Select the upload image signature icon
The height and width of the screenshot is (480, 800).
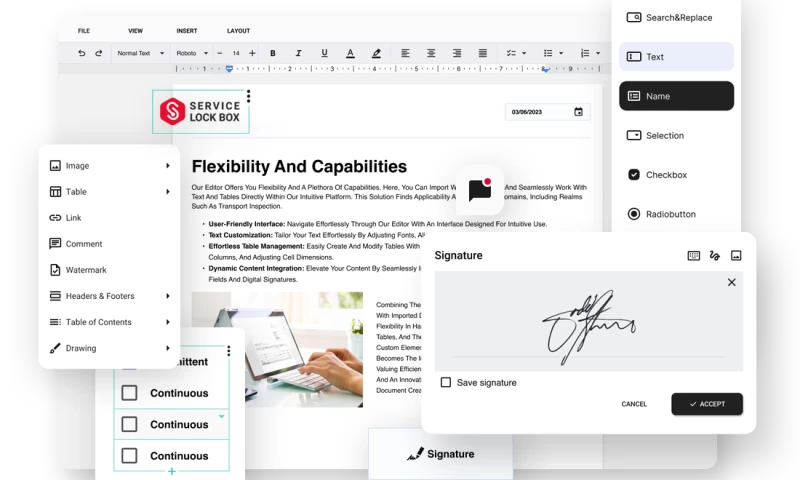(x=736, y=256)
